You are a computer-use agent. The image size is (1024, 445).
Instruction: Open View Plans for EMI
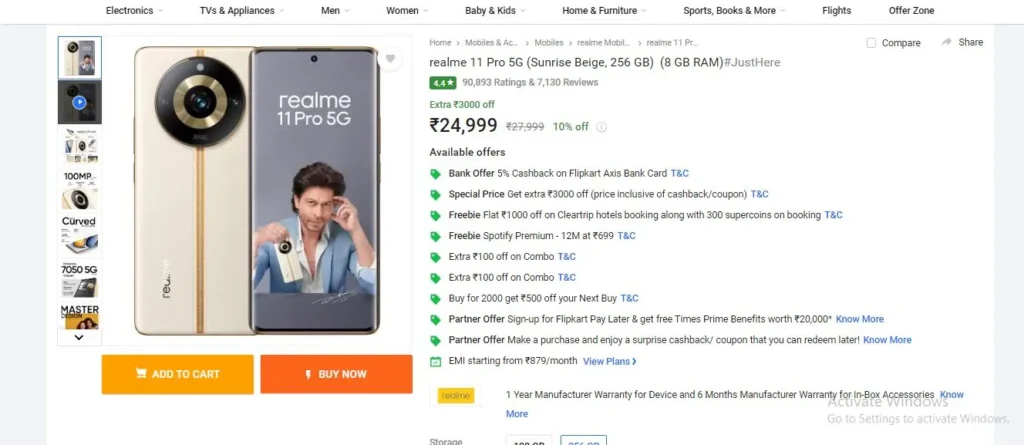[x=609, y=361]
